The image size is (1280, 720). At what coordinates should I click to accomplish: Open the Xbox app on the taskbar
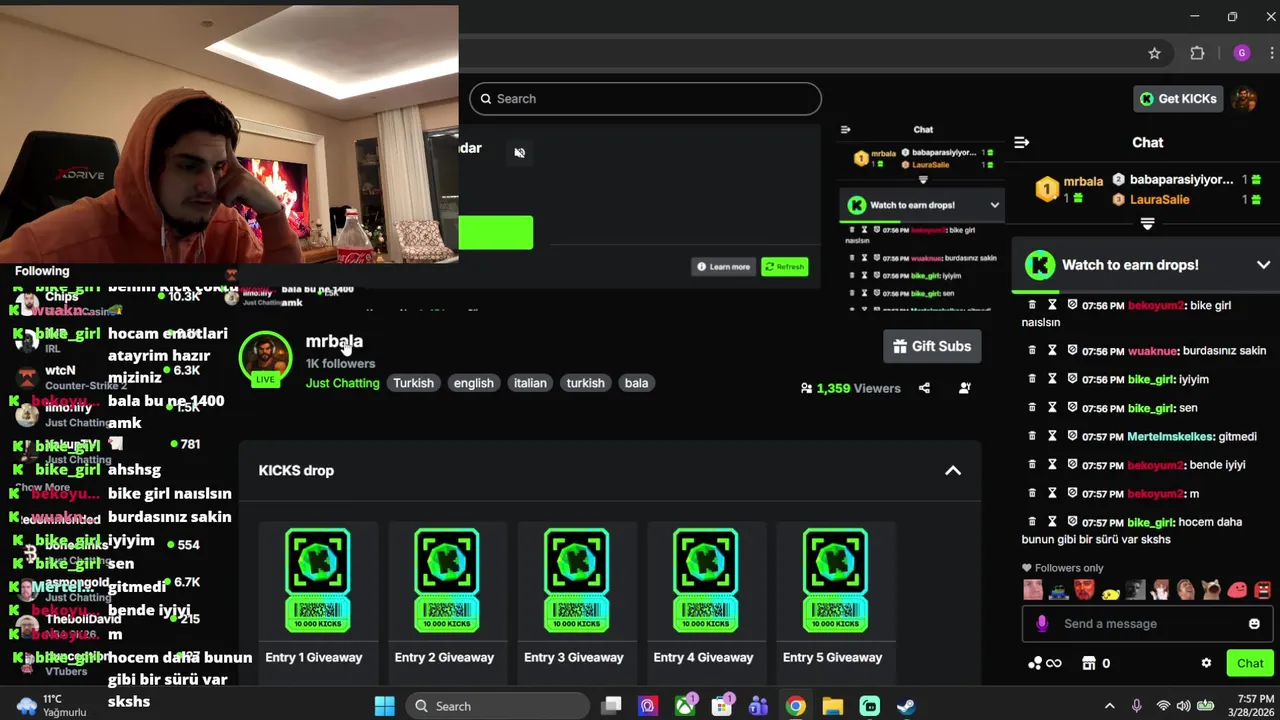685,706
